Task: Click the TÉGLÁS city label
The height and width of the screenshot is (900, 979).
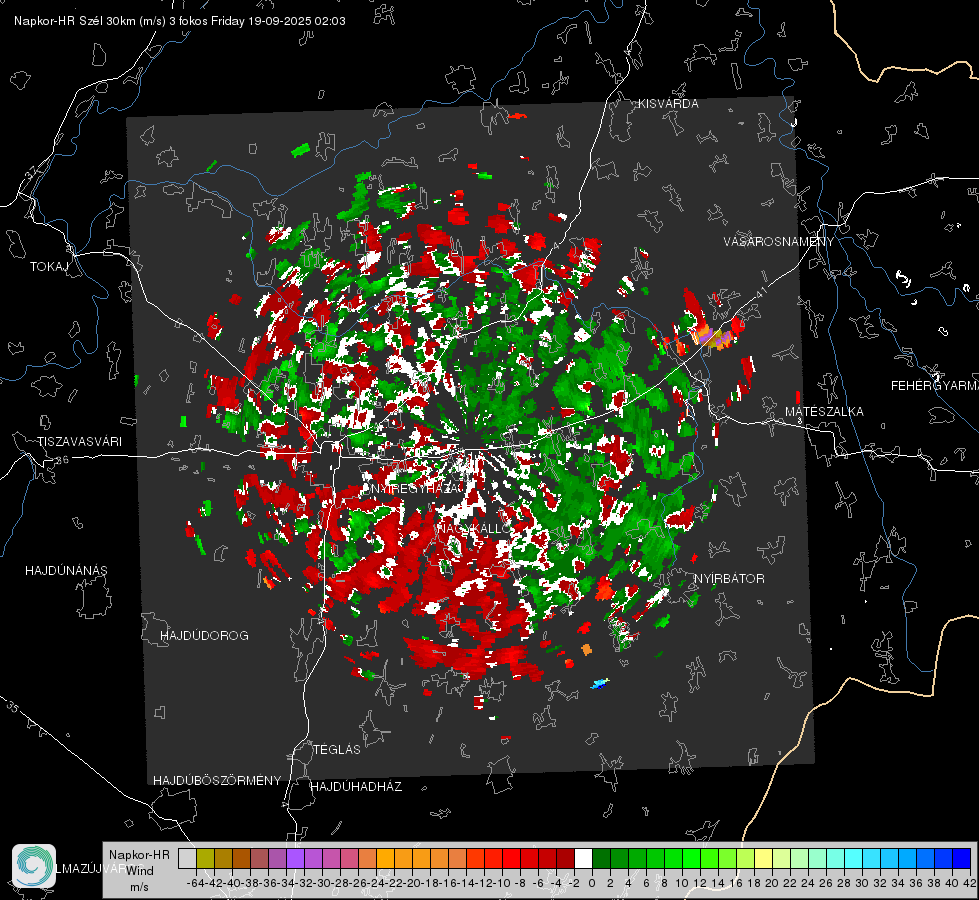Action: [337, 749]
